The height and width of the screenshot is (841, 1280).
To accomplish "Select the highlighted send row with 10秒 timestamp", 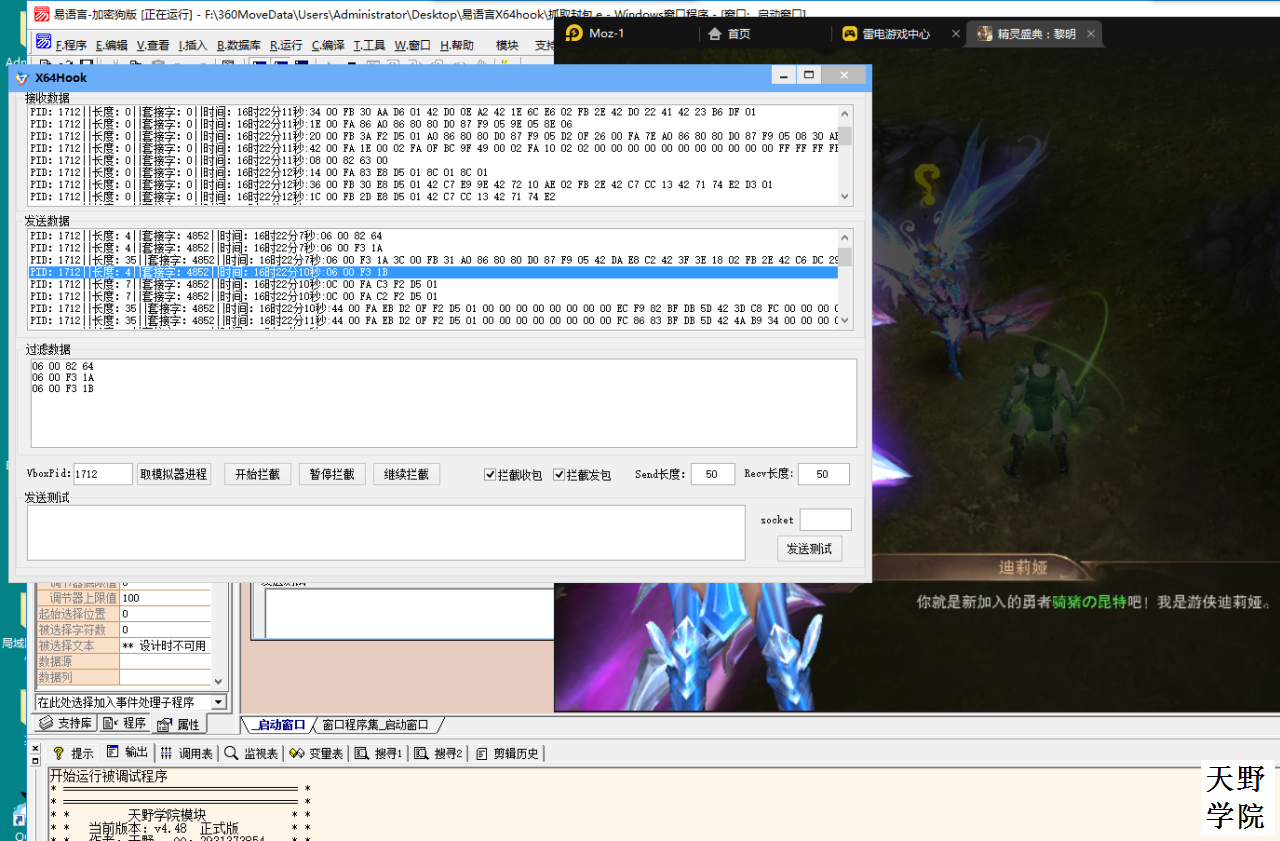I will point(433,272).
